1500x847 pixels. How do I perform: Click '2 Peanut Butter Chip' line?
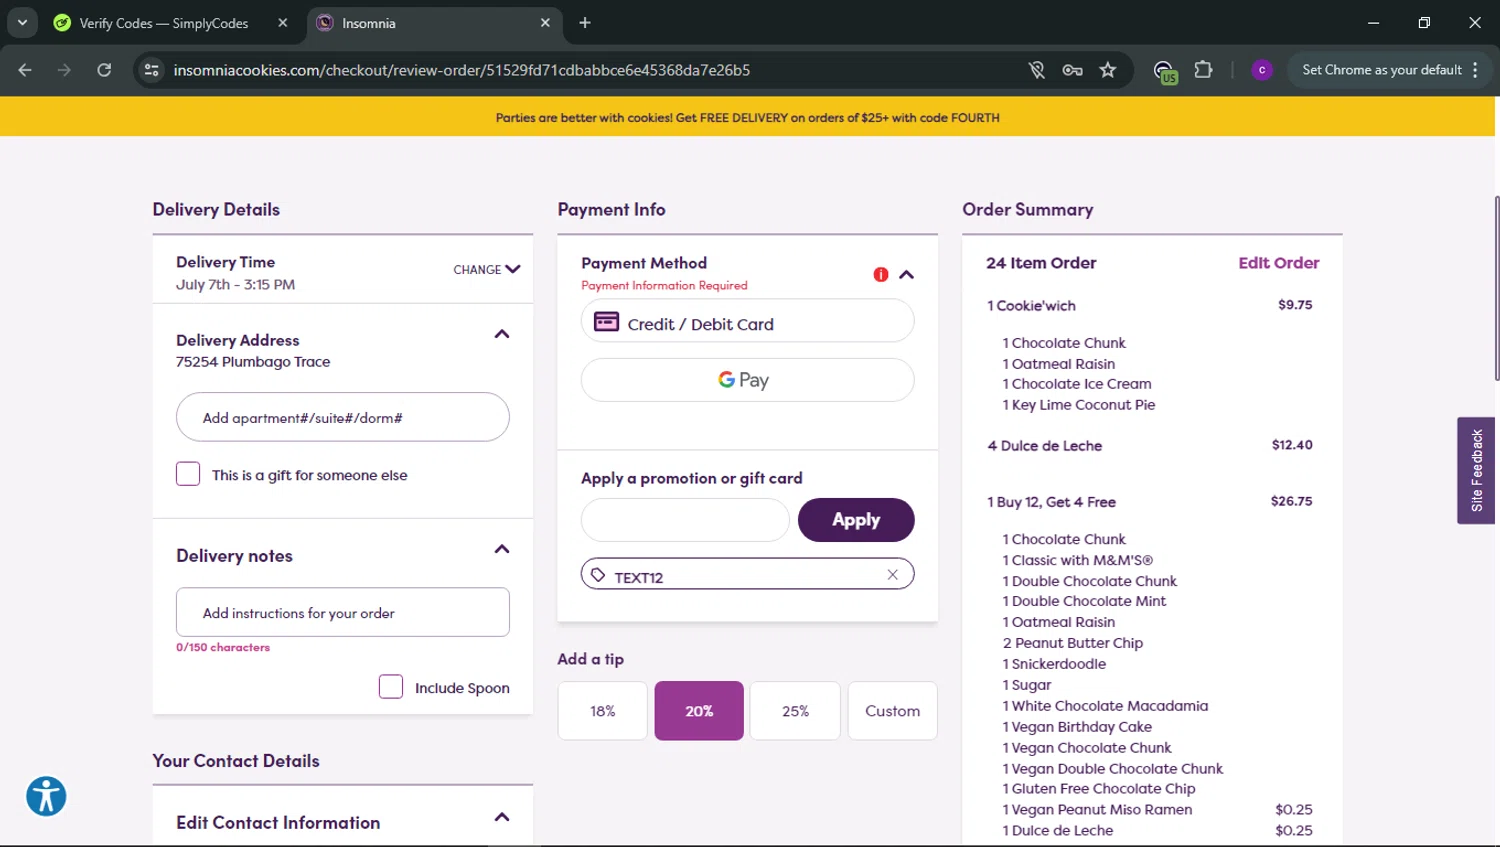[1072, 643]
